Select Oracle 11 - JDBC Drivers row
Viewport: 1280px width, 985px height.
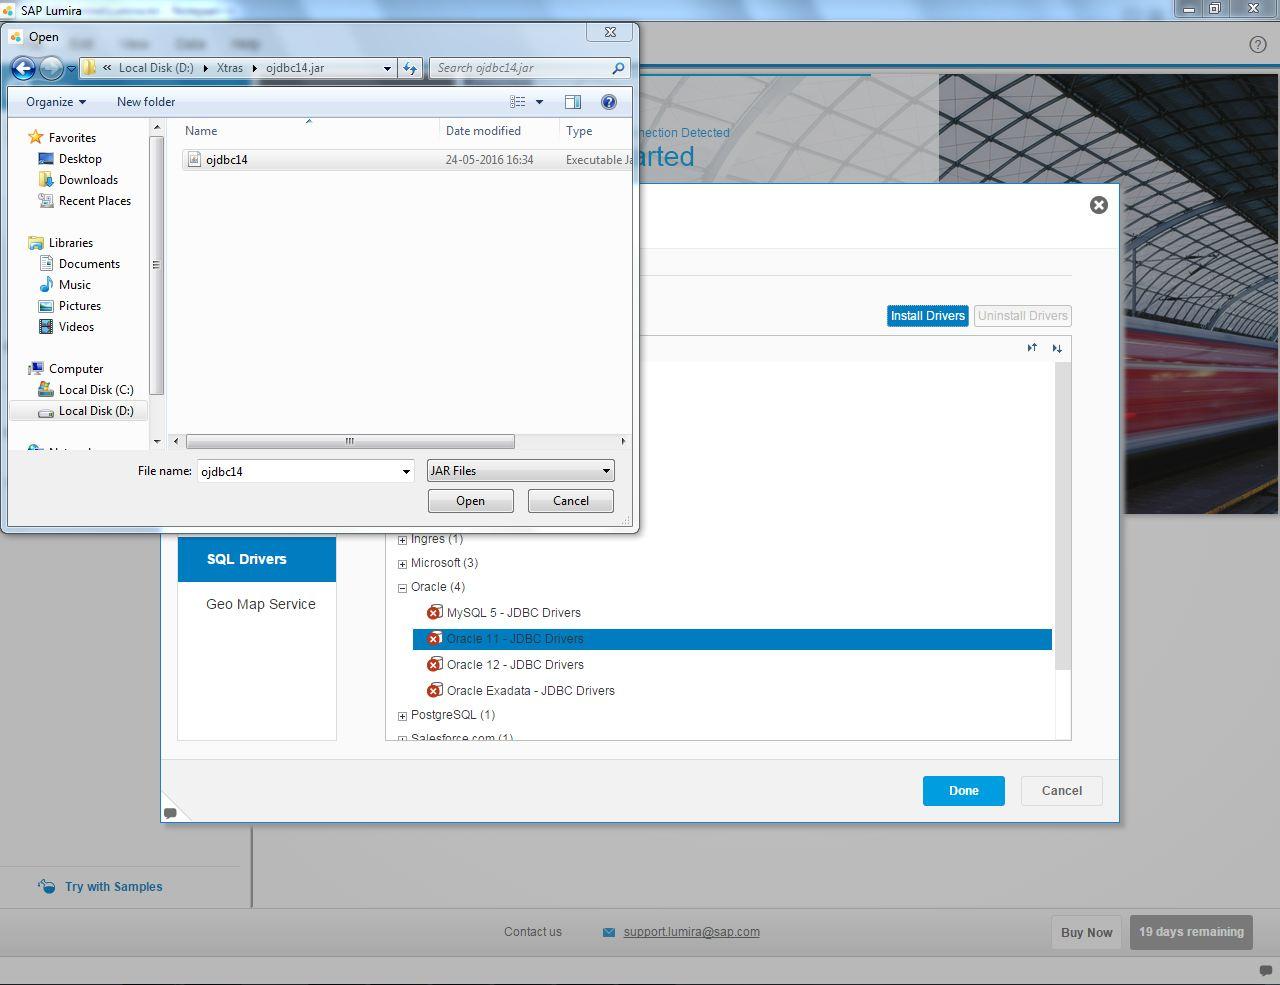[732, 639]
